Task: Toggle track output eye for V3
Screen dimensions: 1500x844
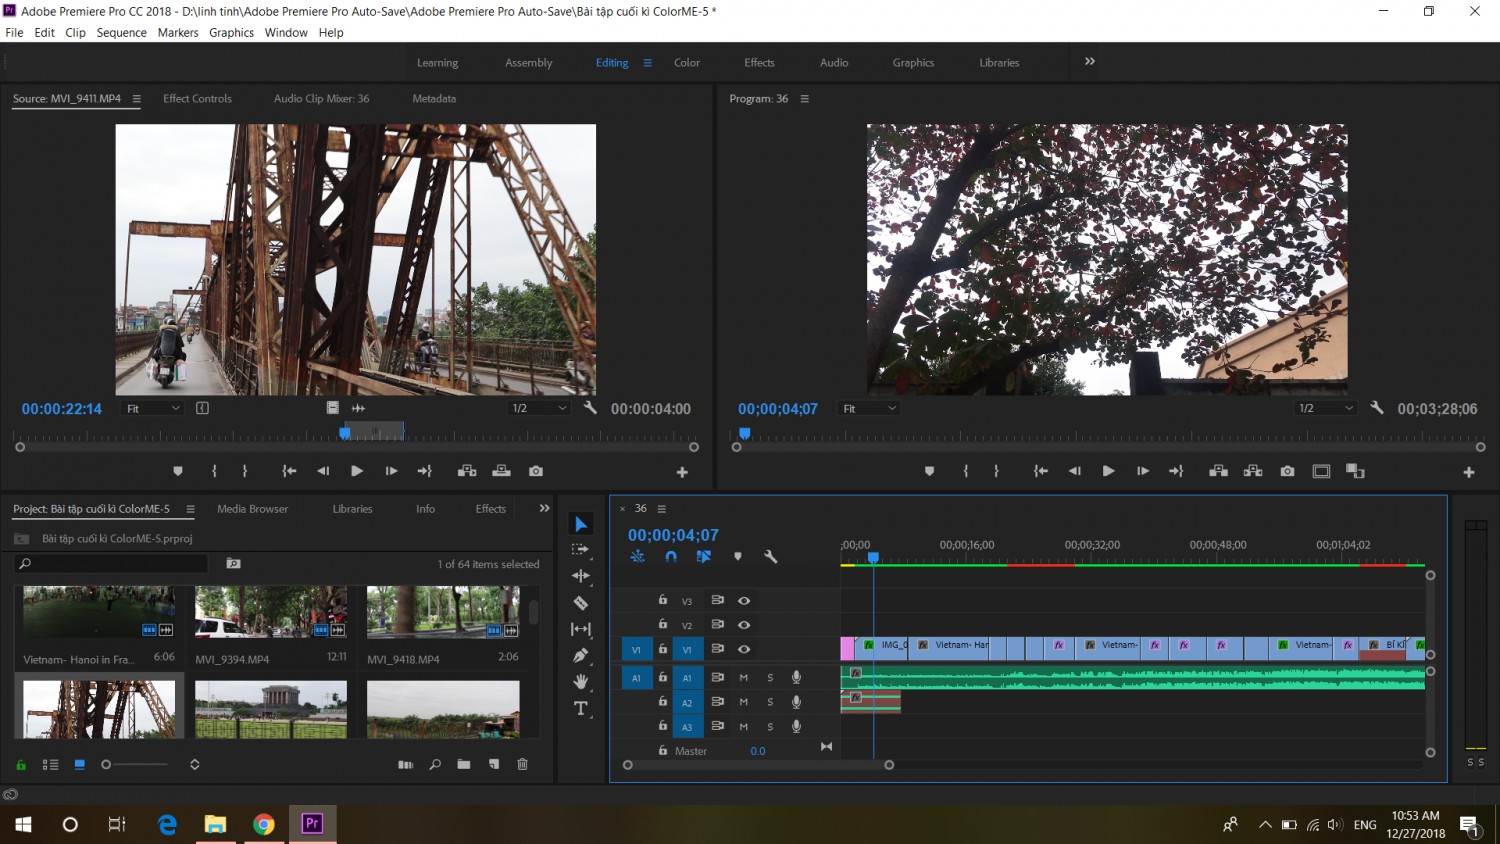Action: [x=744, y=601]
